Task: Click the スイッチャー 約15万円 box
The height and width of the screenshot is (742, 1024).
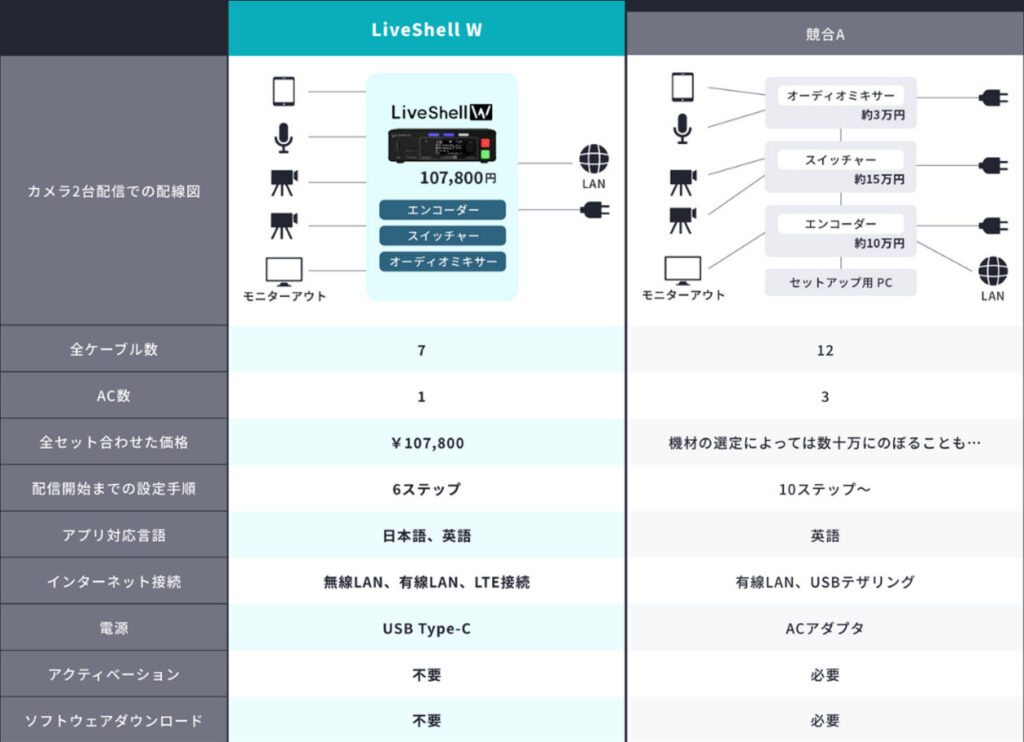Action: 840,167
